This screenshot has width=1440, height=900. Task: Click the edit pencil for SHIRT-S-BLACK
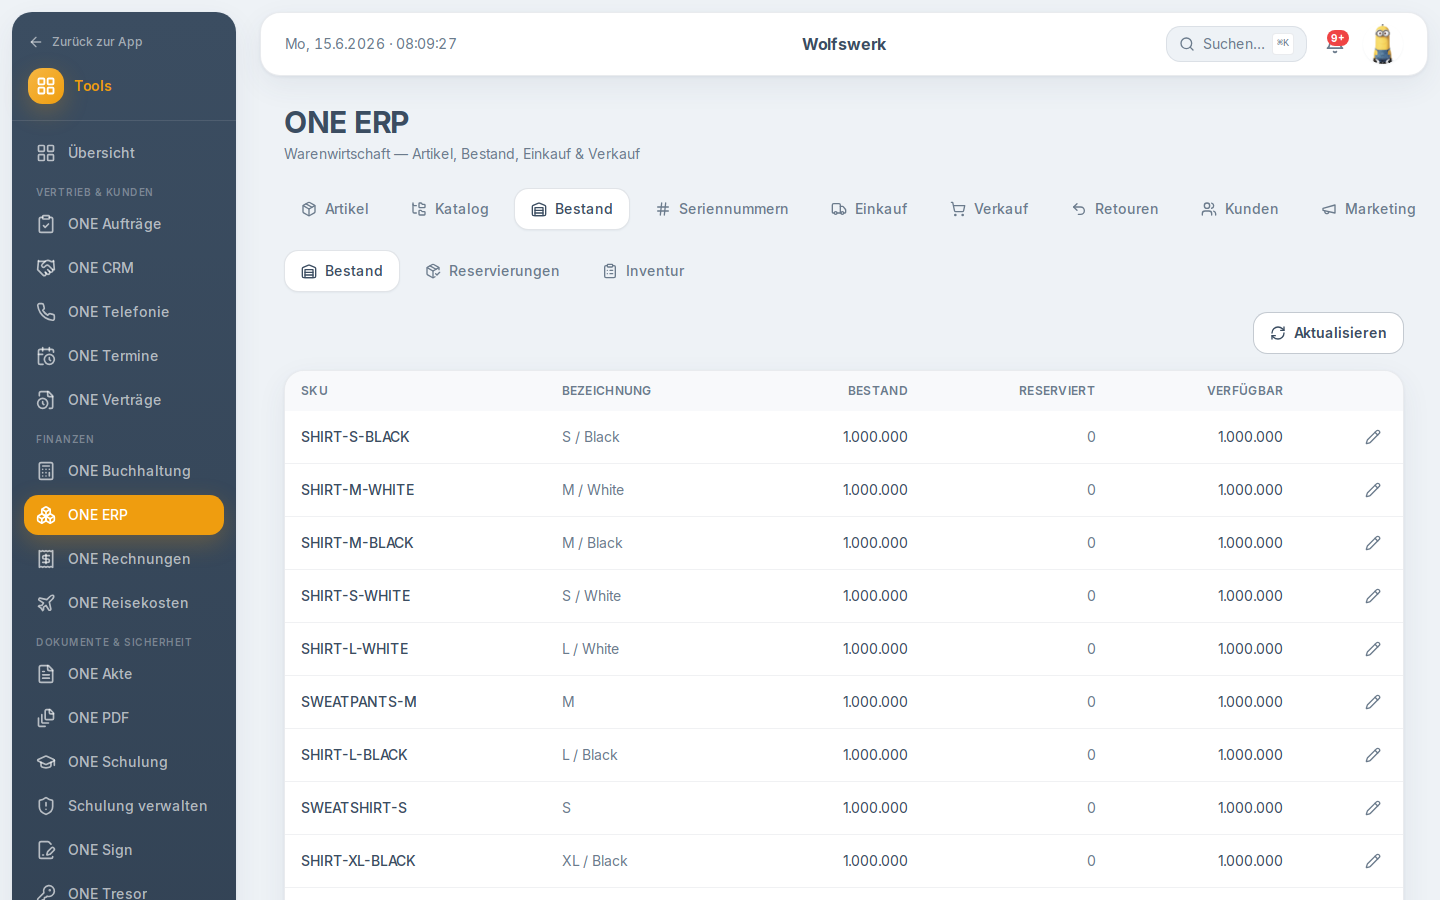1373,437
